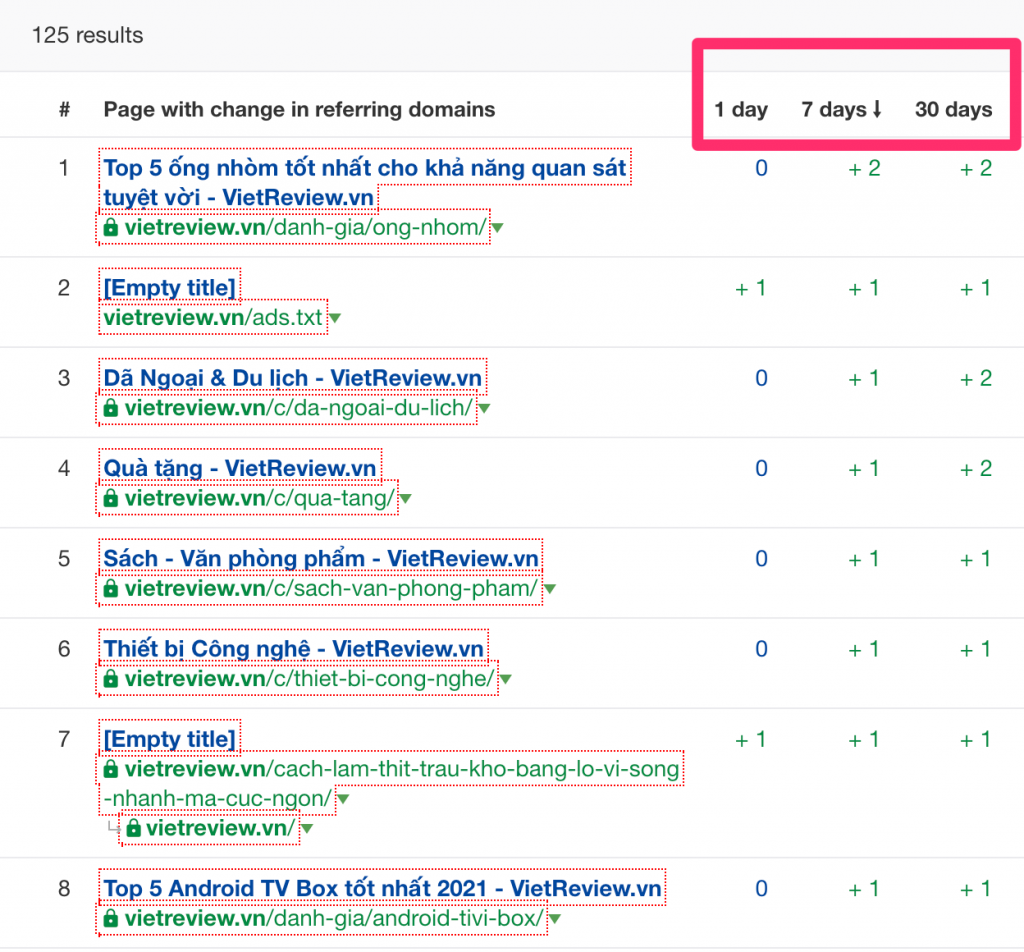The width and height of the screenshot is (1024, 952).
Task: Open the "Top 5 ống nhòm tốt nhất" page title
Action: pos(364,182)
